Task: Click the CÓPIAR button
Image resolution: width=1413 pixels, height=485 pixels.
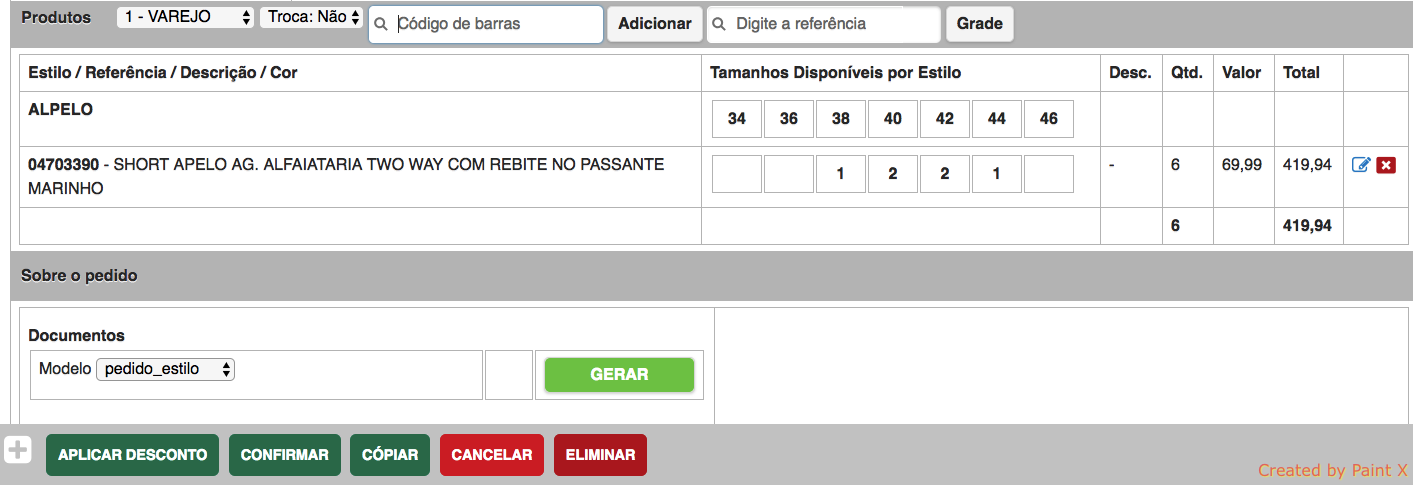Action: coord(390,455)
